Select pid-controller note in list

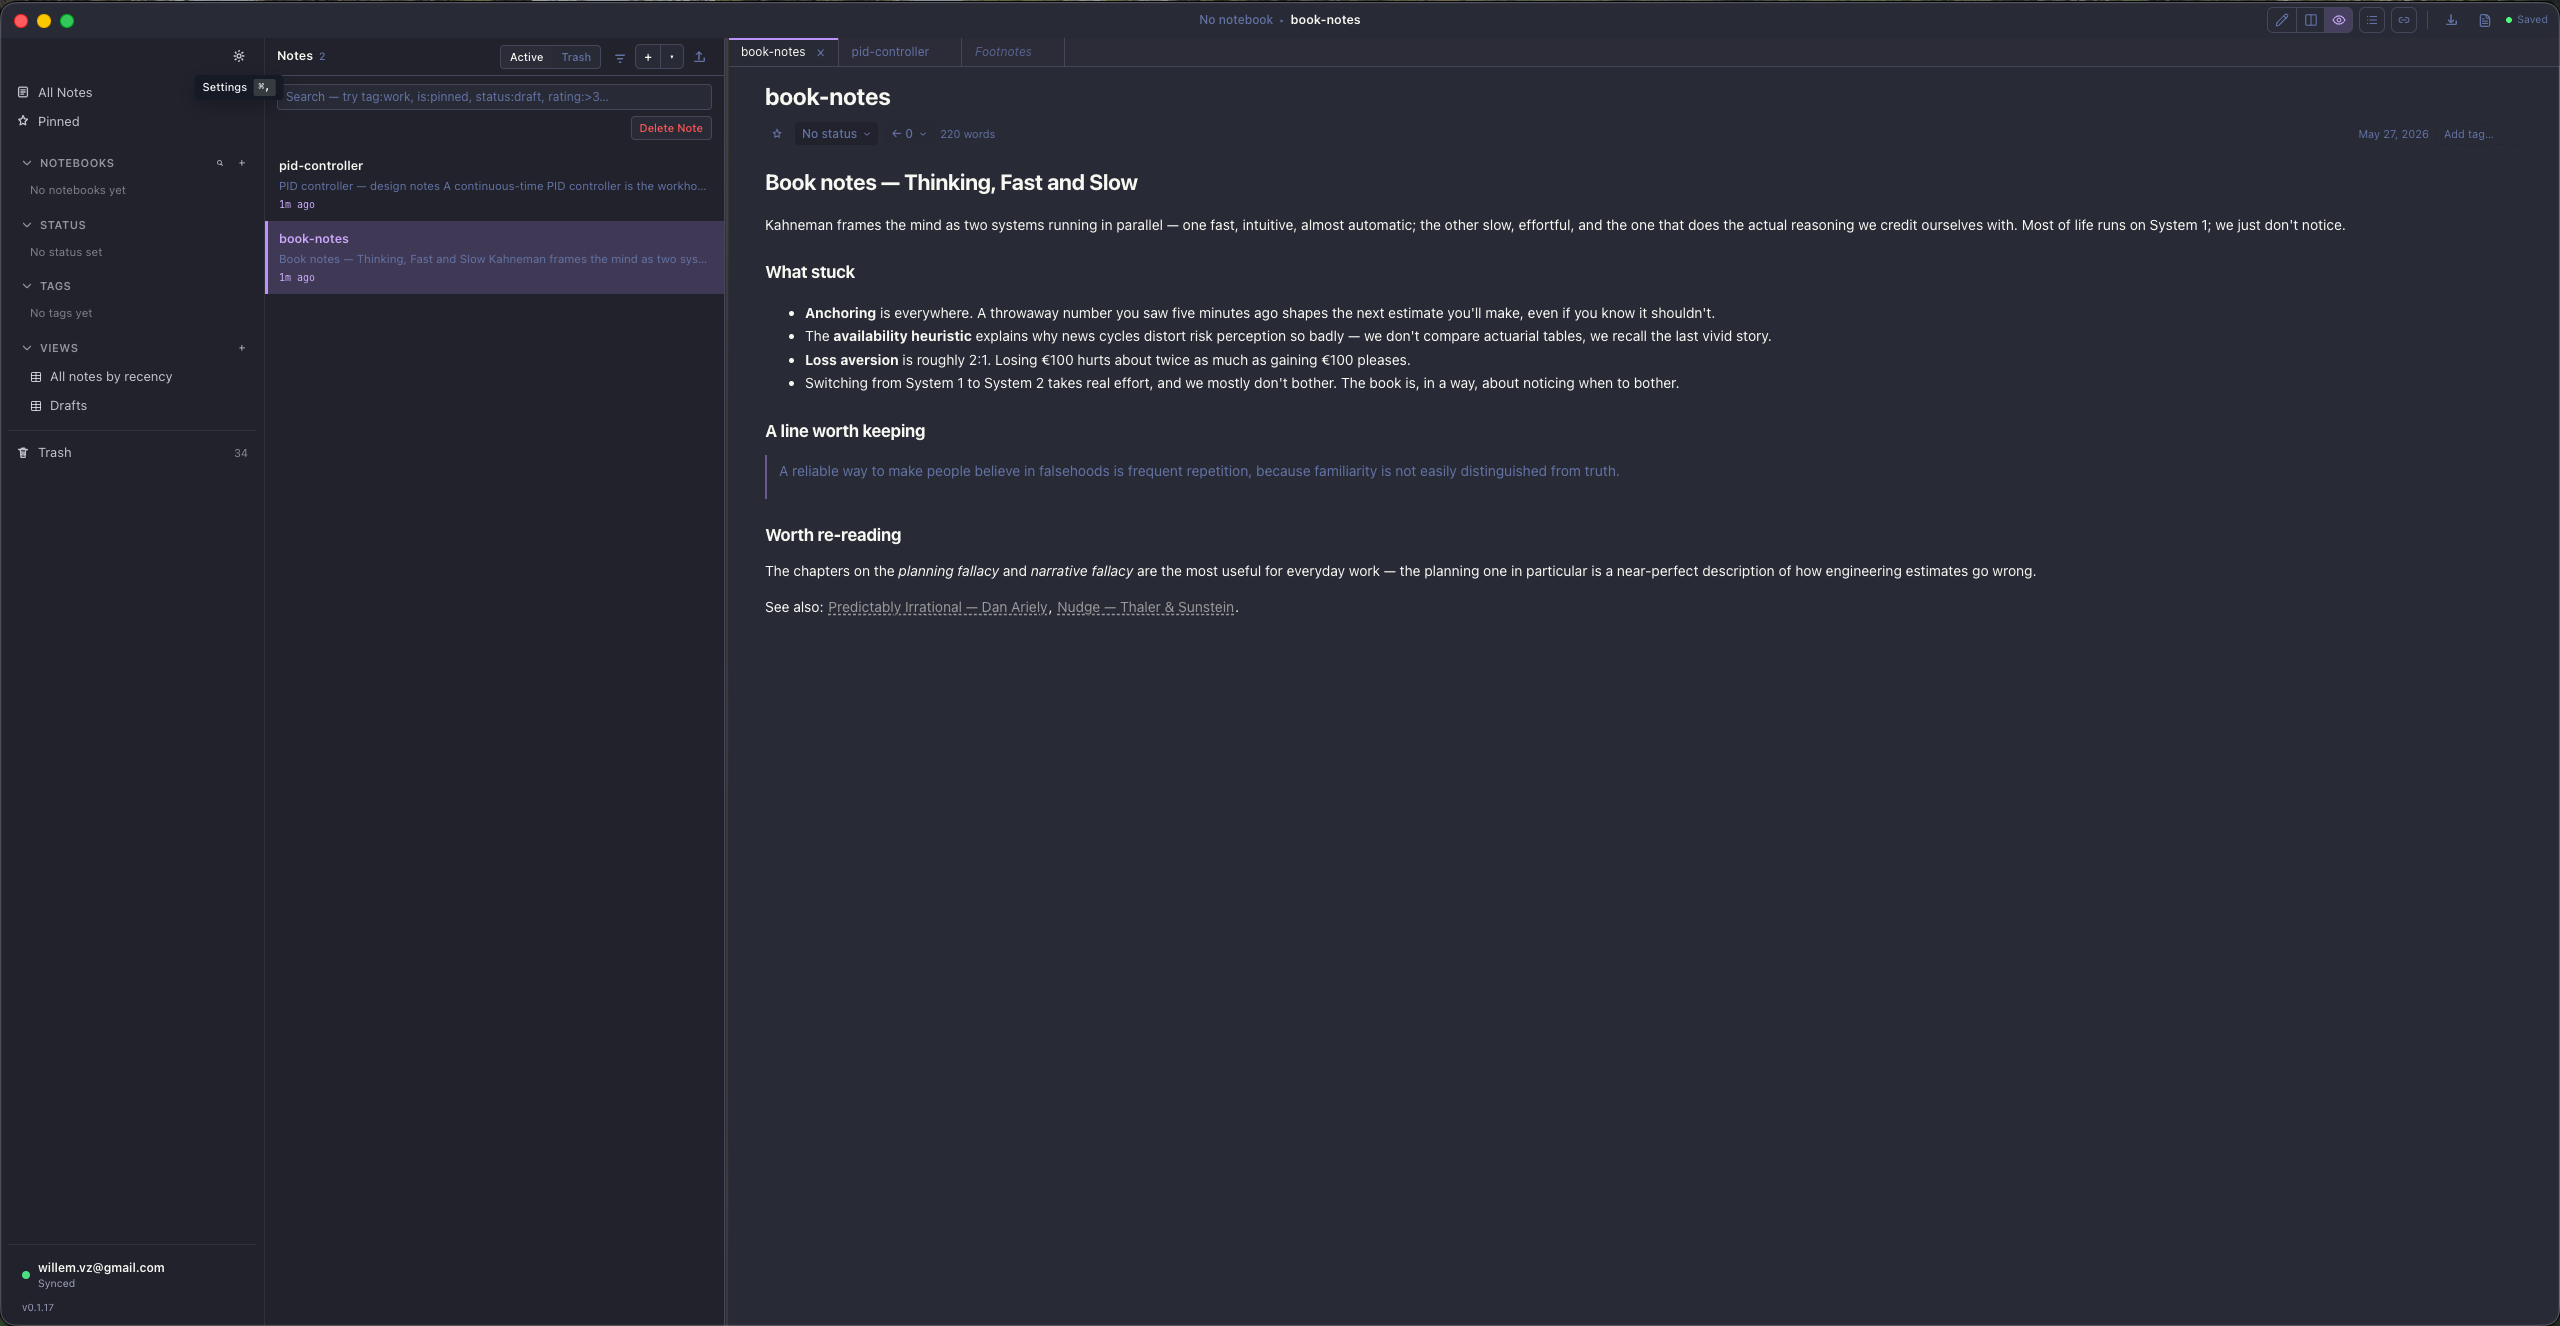click(494, 185)
